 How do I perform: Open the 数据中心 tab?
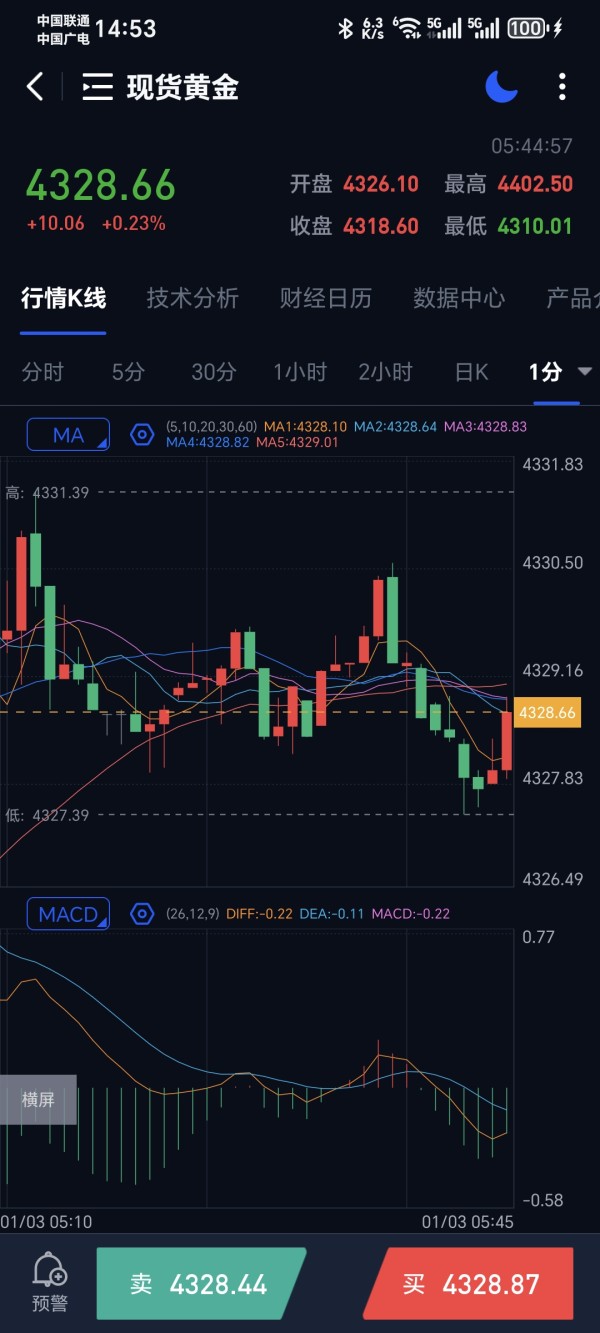[x=459, y=297]
